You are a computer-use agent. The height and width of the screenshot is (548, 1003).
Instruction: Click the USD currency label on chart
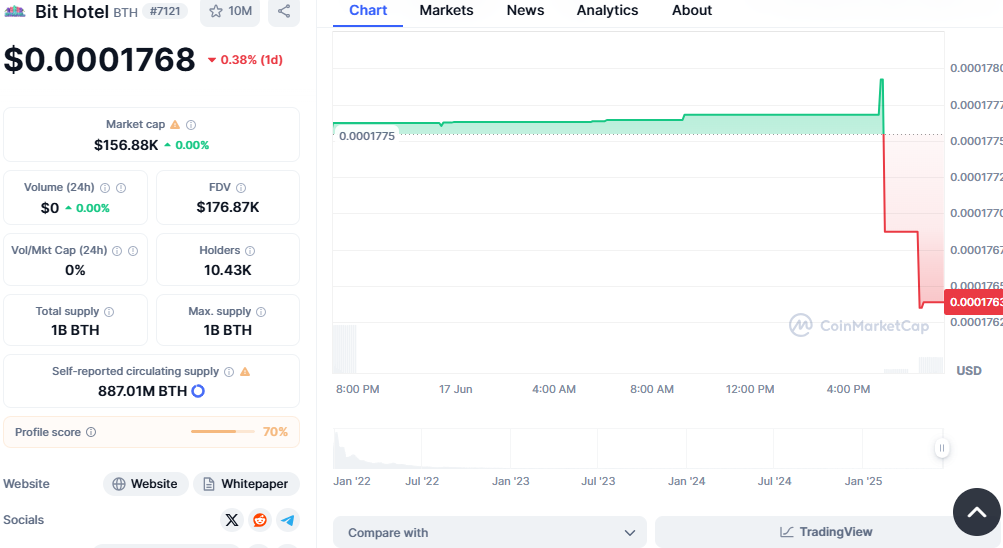pyautogui.click(x=968, y=371)
